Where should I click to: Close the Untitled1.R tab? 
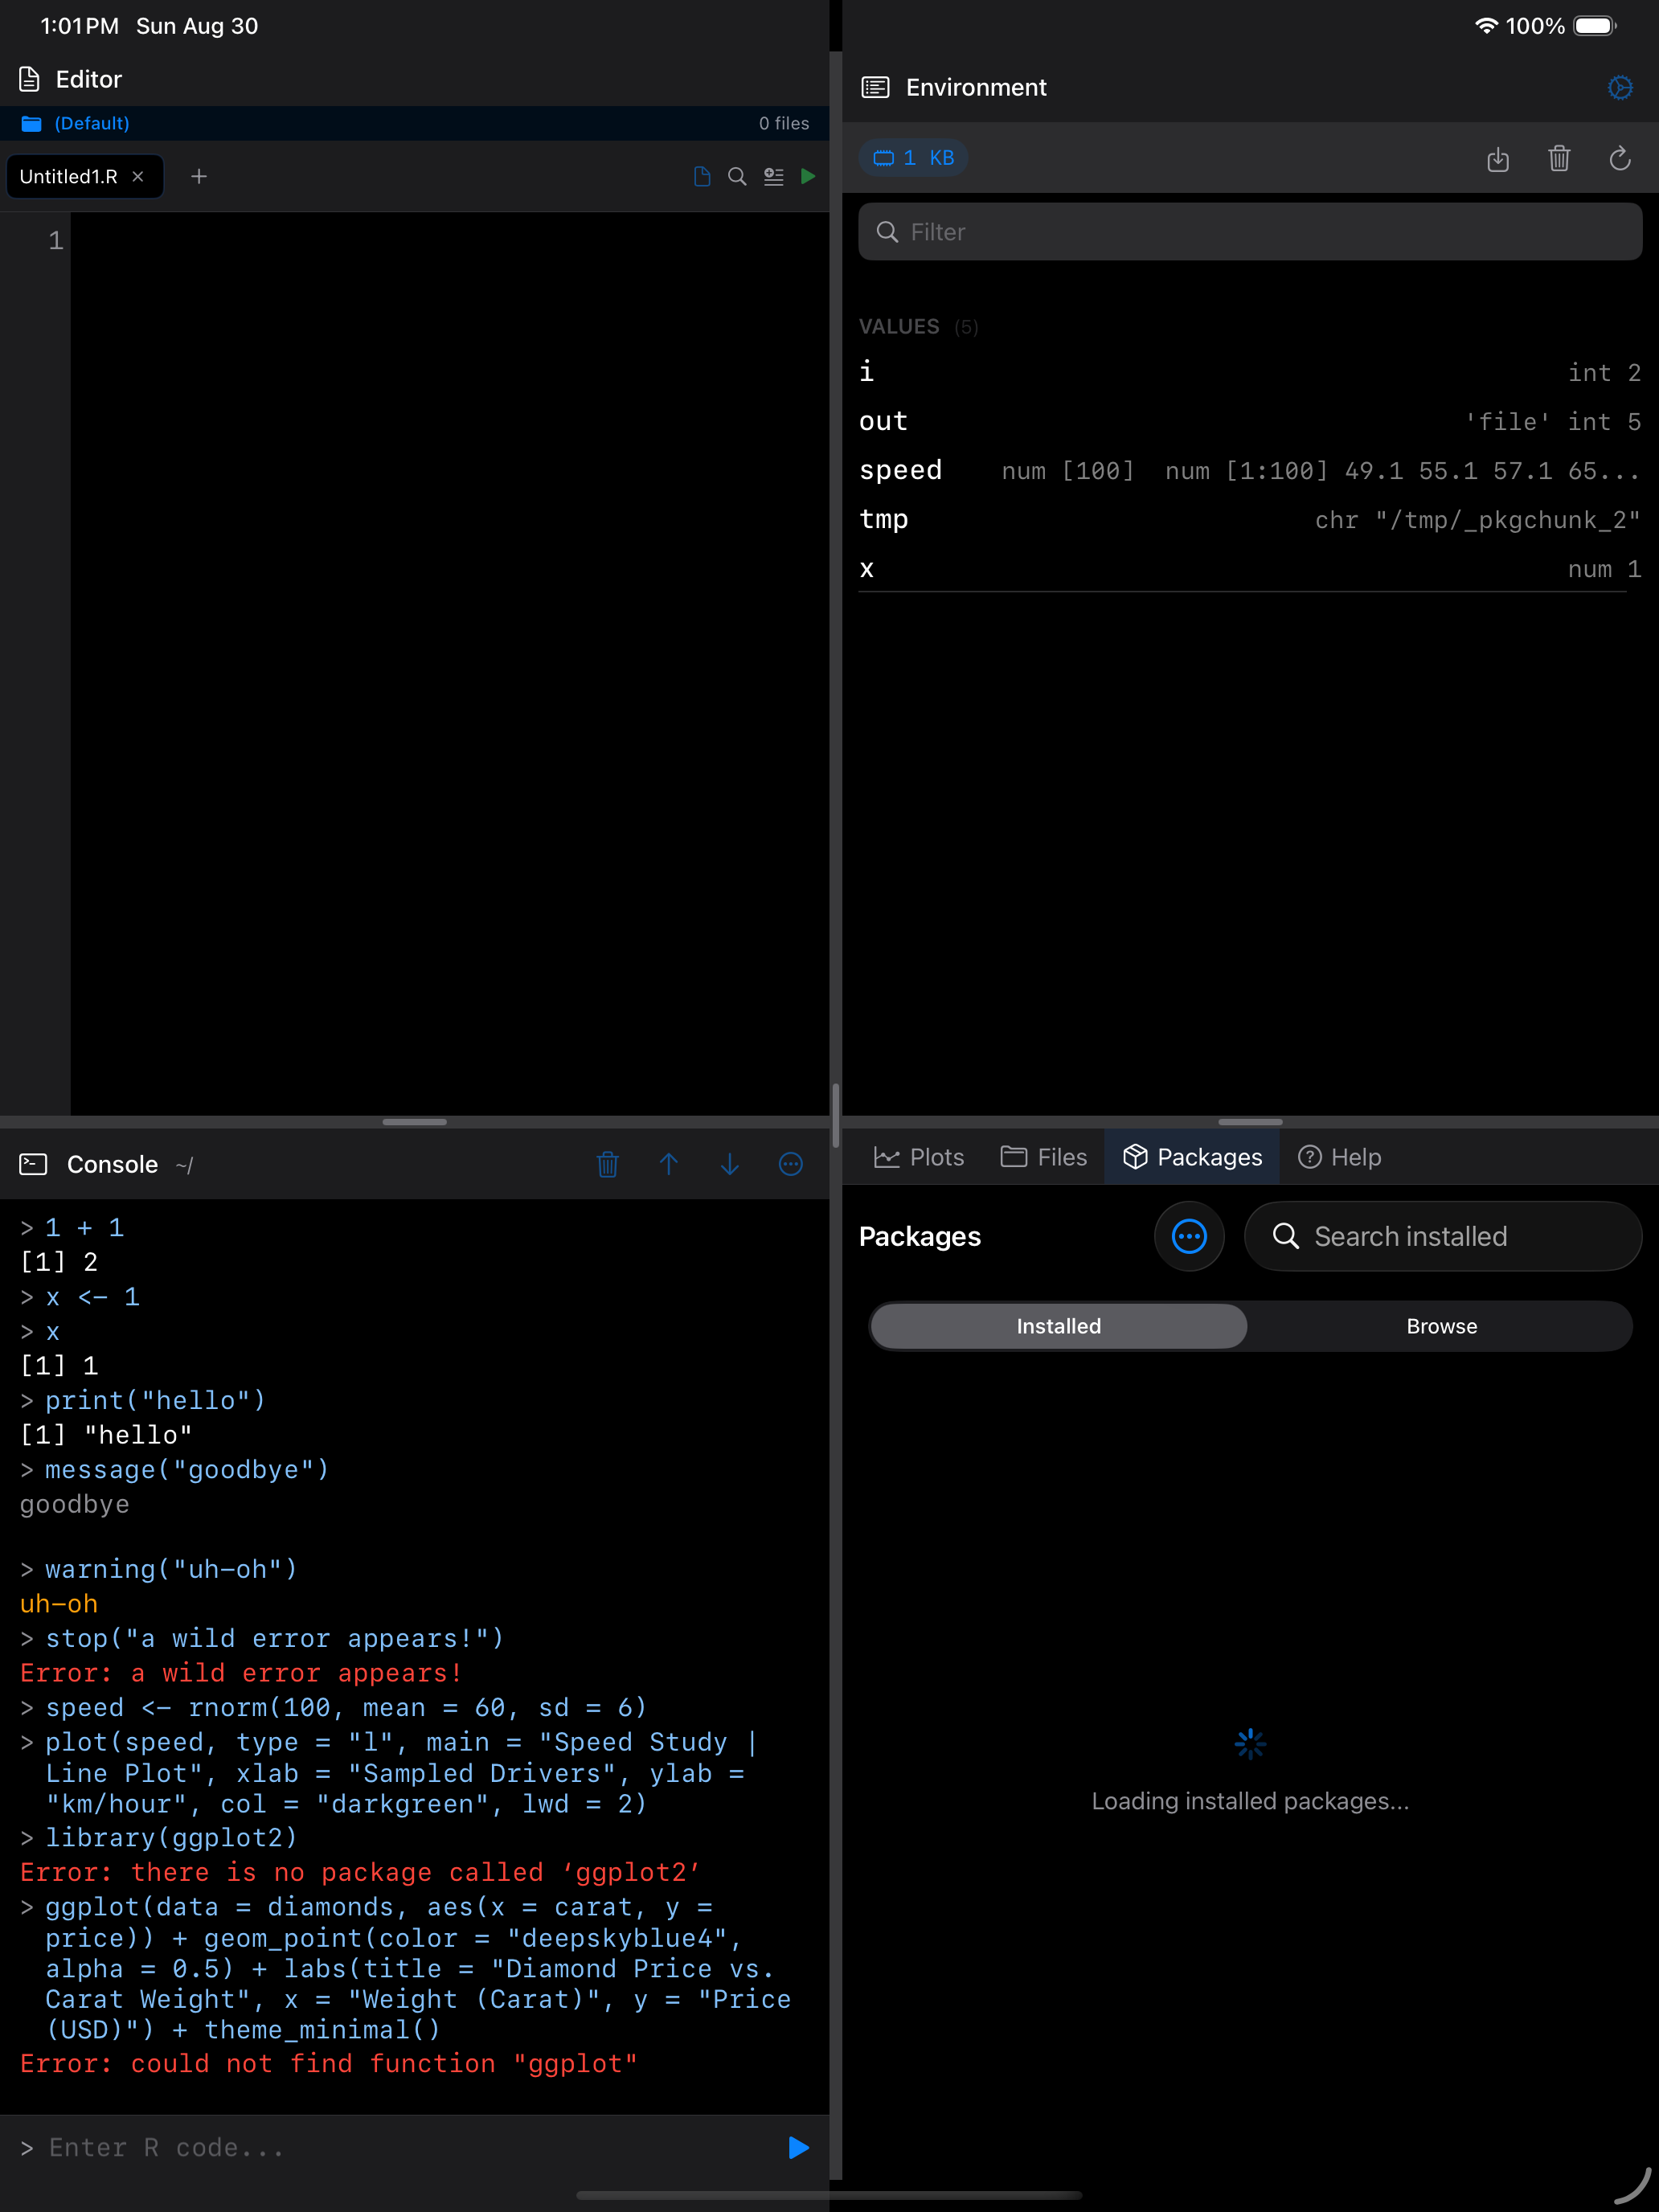pyautogui.click(x=138, y=177)
